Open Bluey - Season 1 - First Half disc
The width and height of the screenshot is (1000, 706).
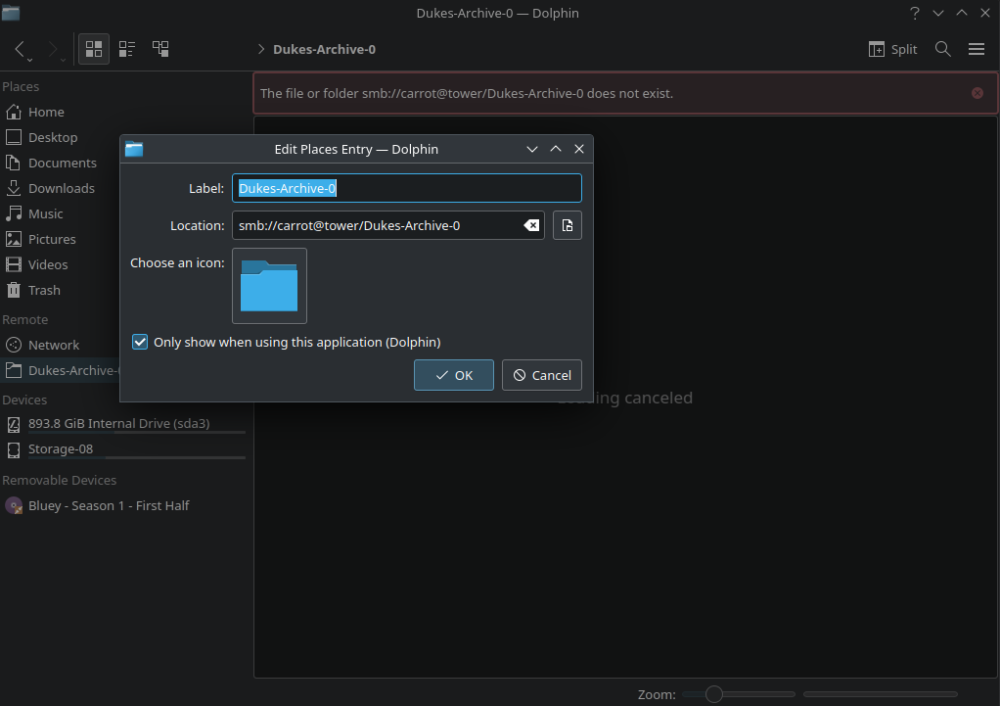[x=124, y=506]
